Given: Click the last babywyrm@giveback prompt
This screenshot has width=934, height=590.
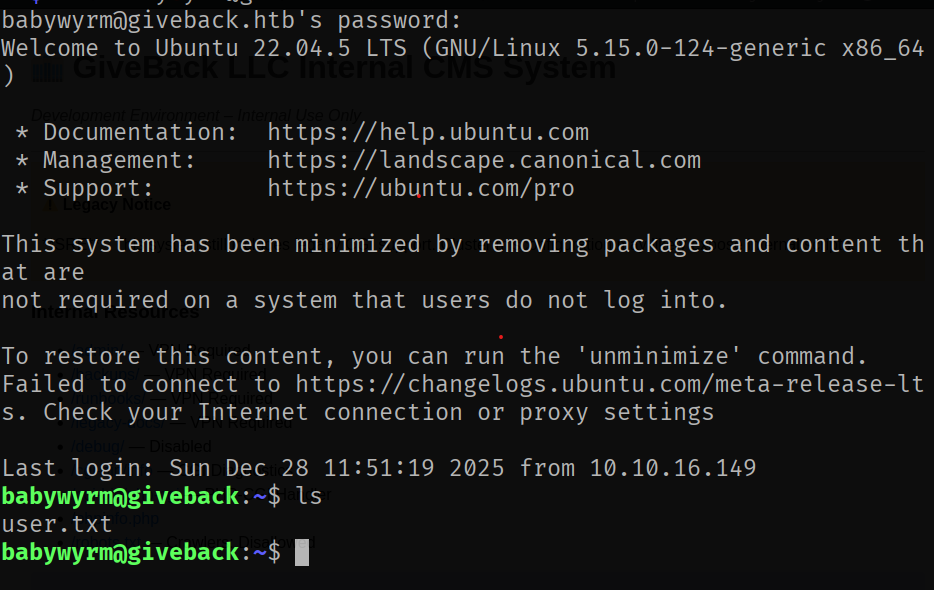Looking at the screenshot, I should (120, 552).
